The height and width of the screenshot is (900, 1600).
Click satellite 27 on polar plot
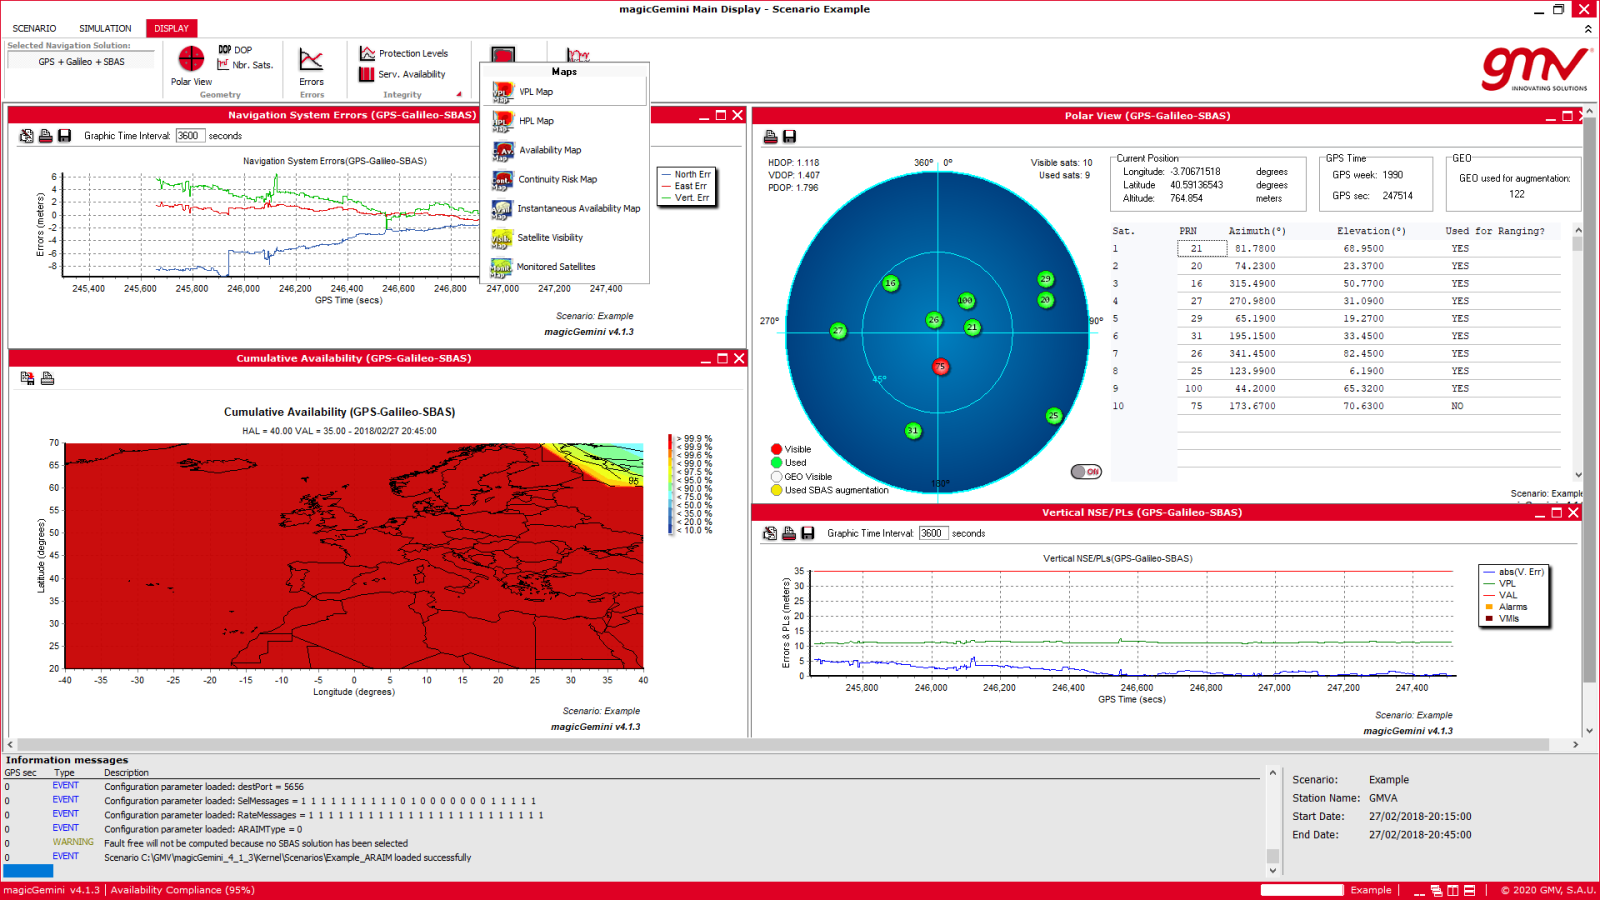[x=838, y=331]
